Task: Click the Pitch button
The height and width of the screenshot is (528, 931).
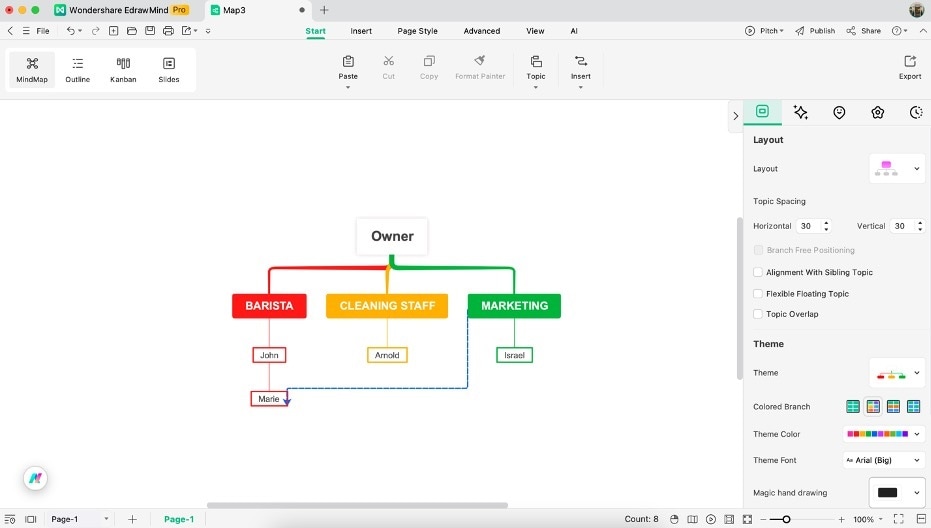Action: pos(764,31)
